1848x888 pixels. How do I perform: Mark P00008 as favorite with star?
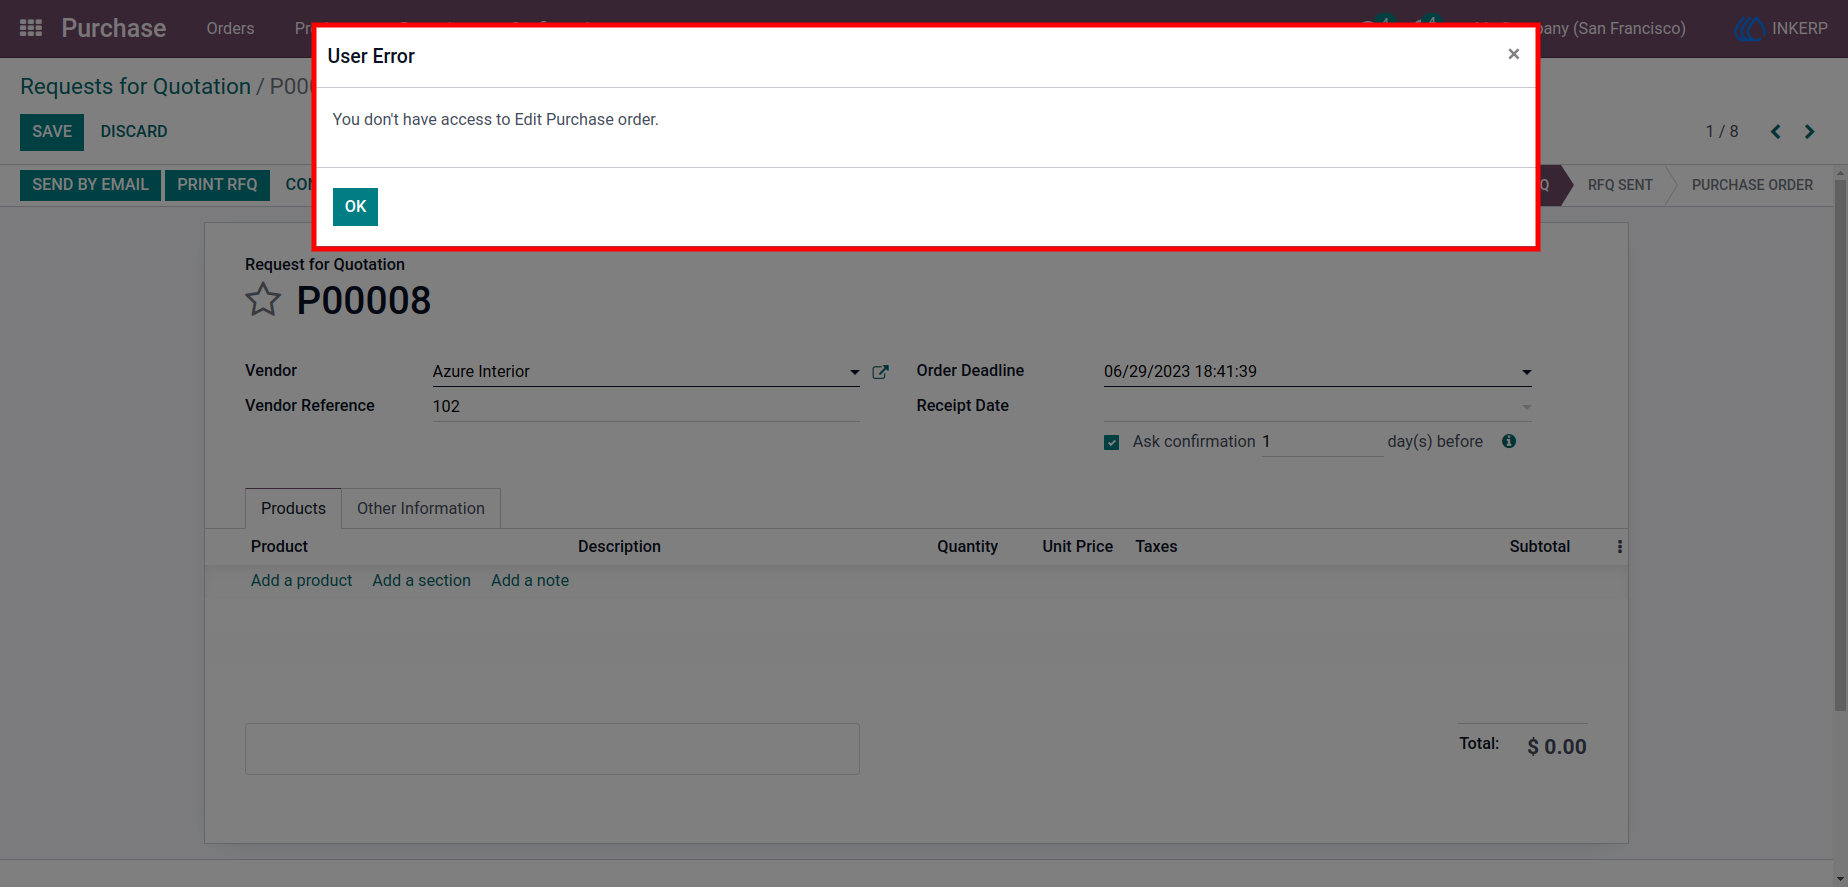pos(263,300)
